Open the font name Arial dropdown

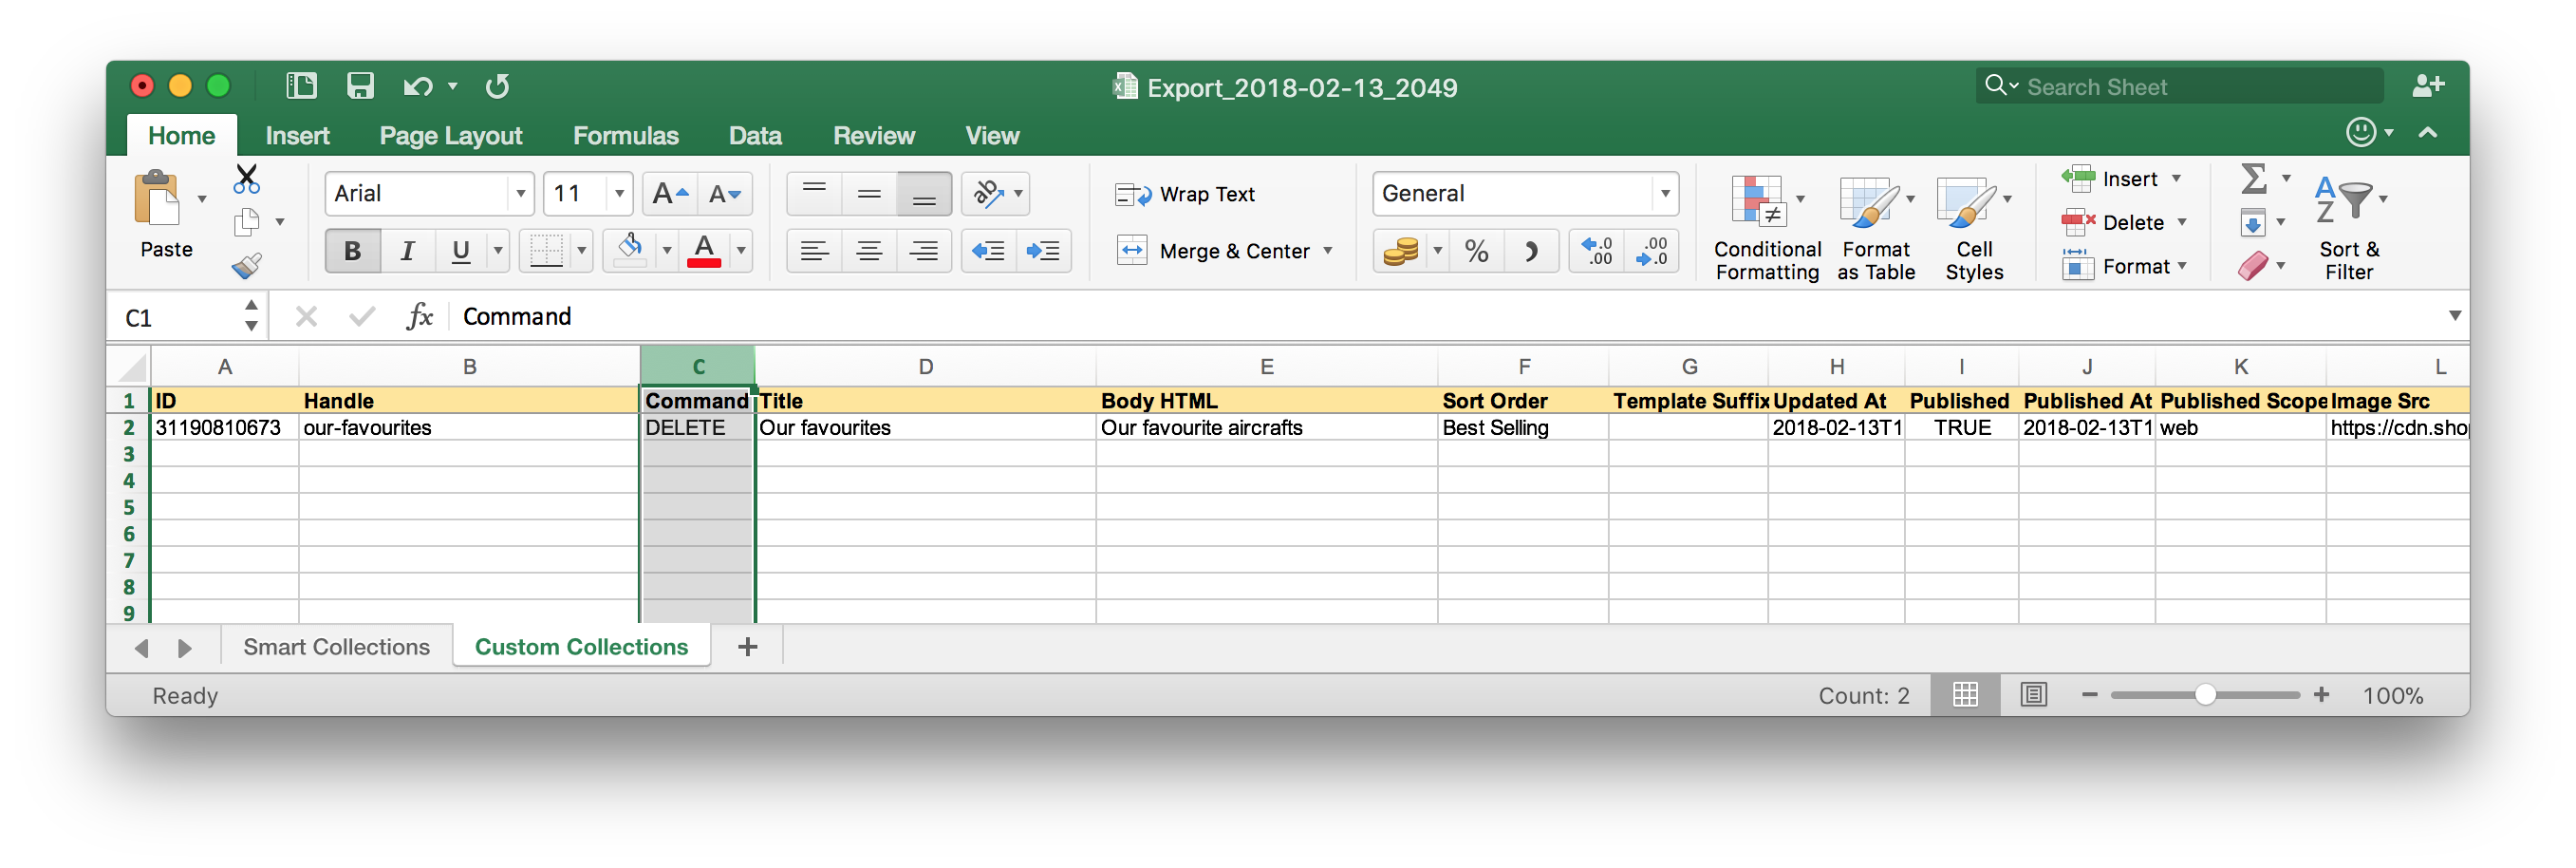pyautogui.click(x=520, y=194)
